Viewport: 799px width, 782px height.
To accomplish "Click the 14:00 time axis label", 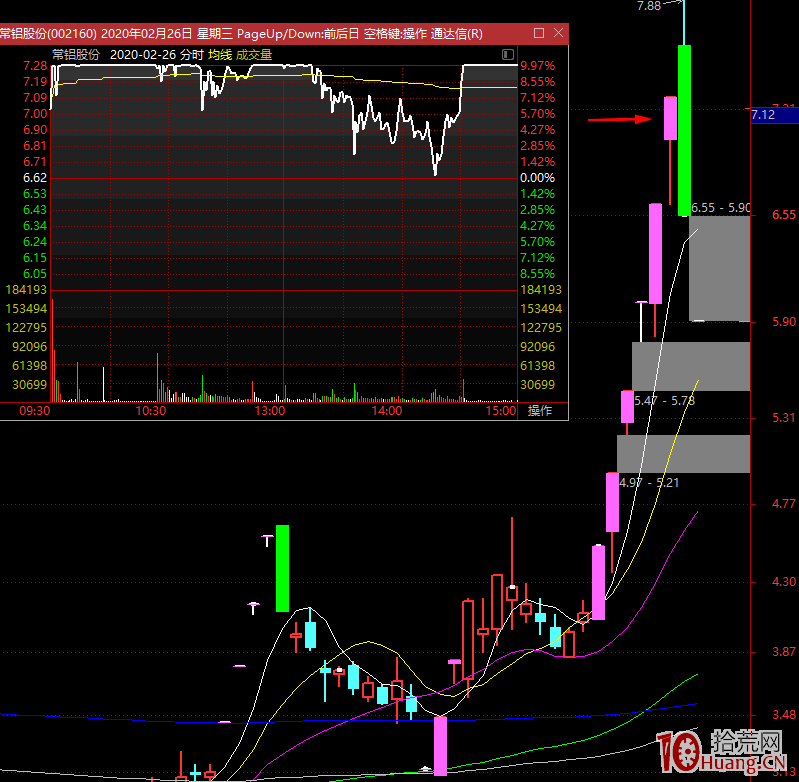I will [387, 411].
